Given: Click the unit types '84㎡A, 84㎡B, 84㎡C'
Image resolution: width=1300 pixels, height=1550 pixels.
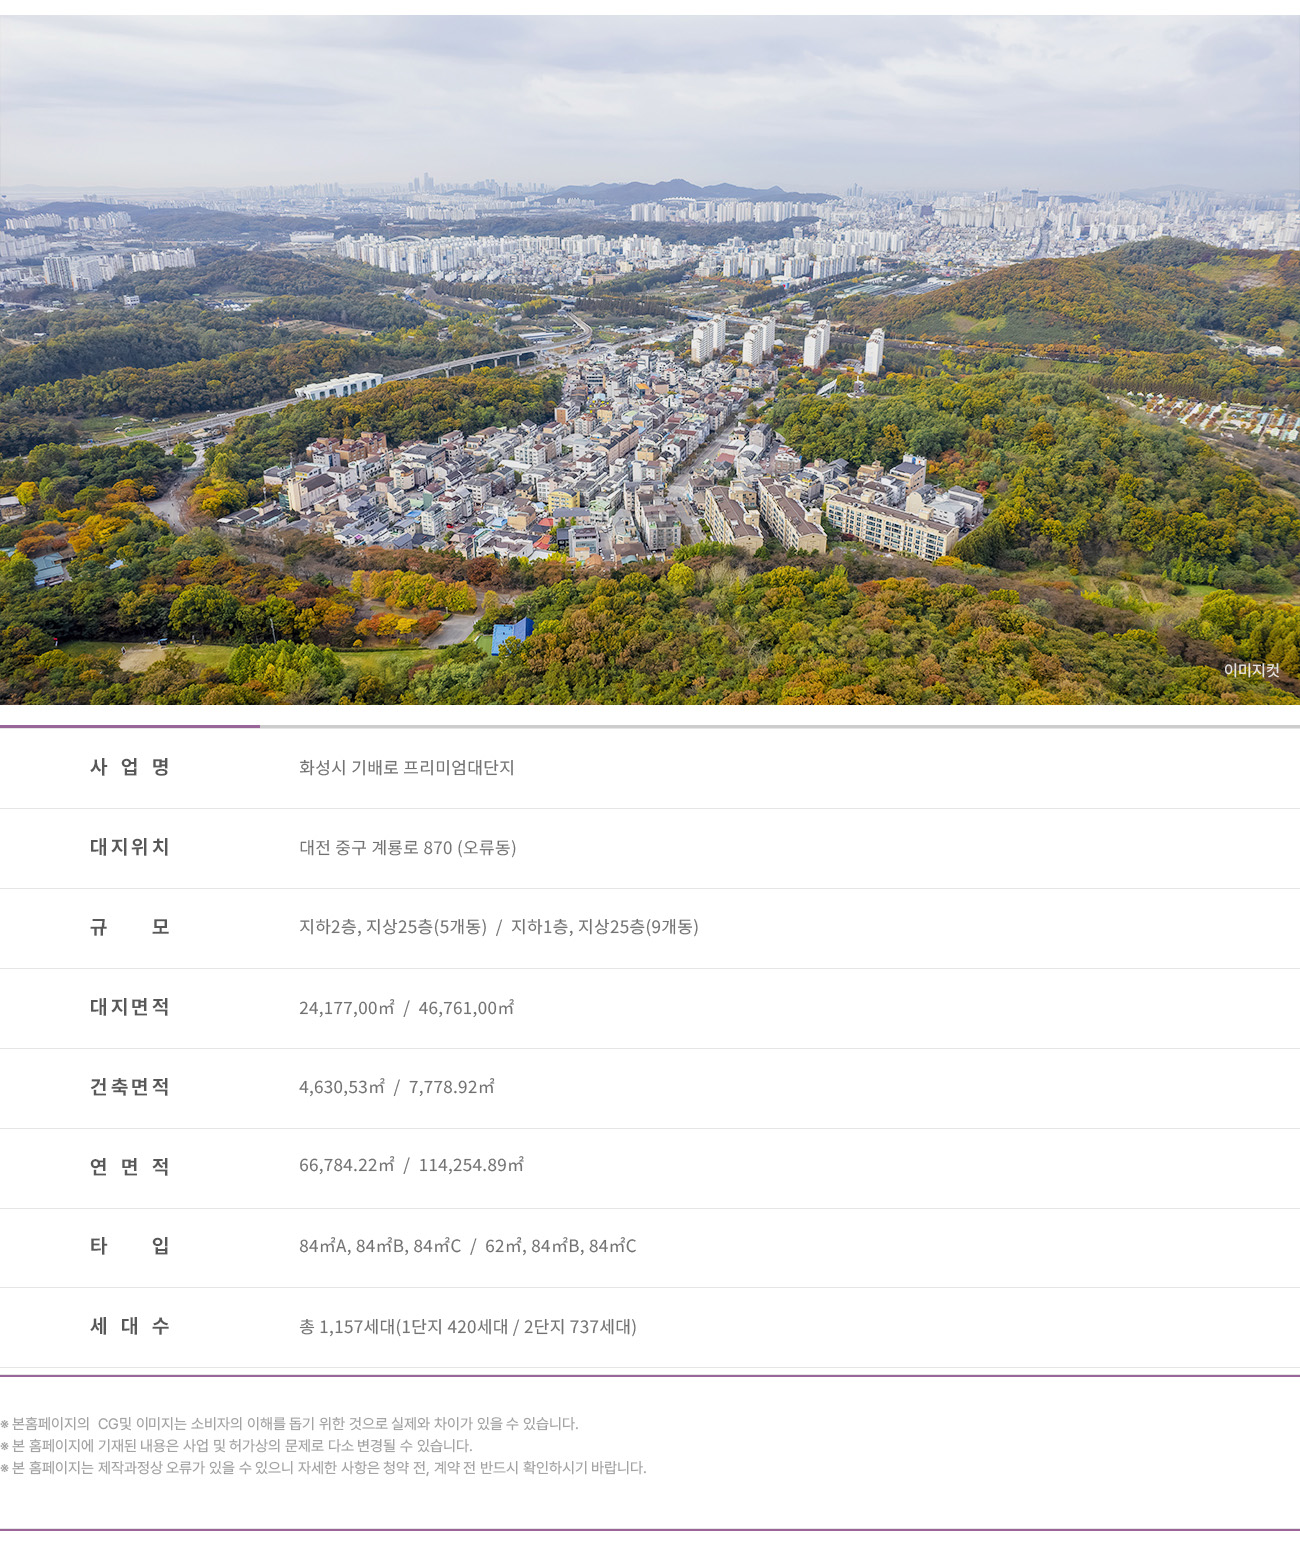Looking at the screenshot, I should point(380,1246).
